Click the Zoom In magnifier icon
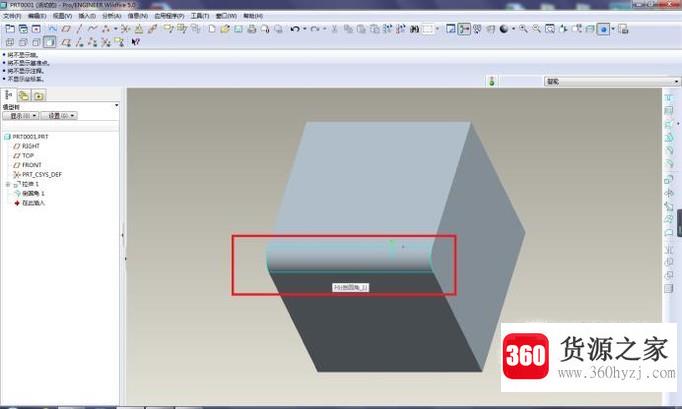682x409 pixels. click(524, 29)
